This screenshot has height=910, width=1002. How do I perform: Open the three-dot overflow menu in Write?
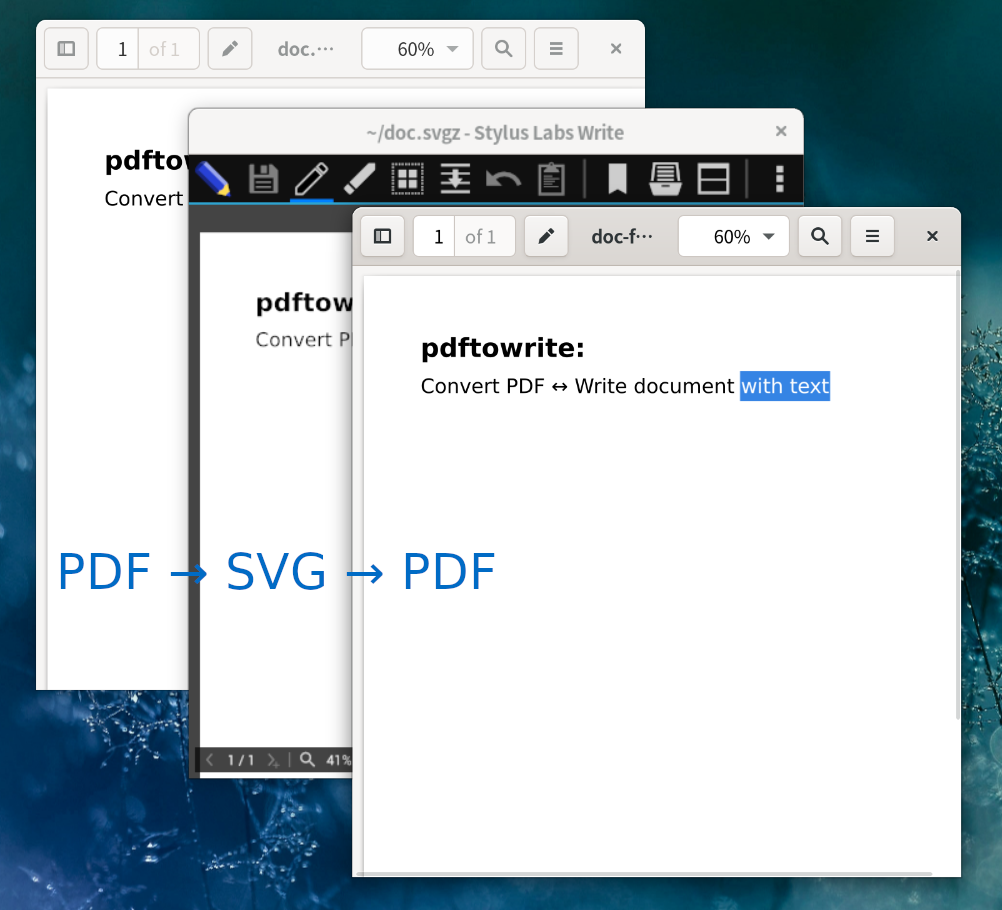(x=779, y=178)
